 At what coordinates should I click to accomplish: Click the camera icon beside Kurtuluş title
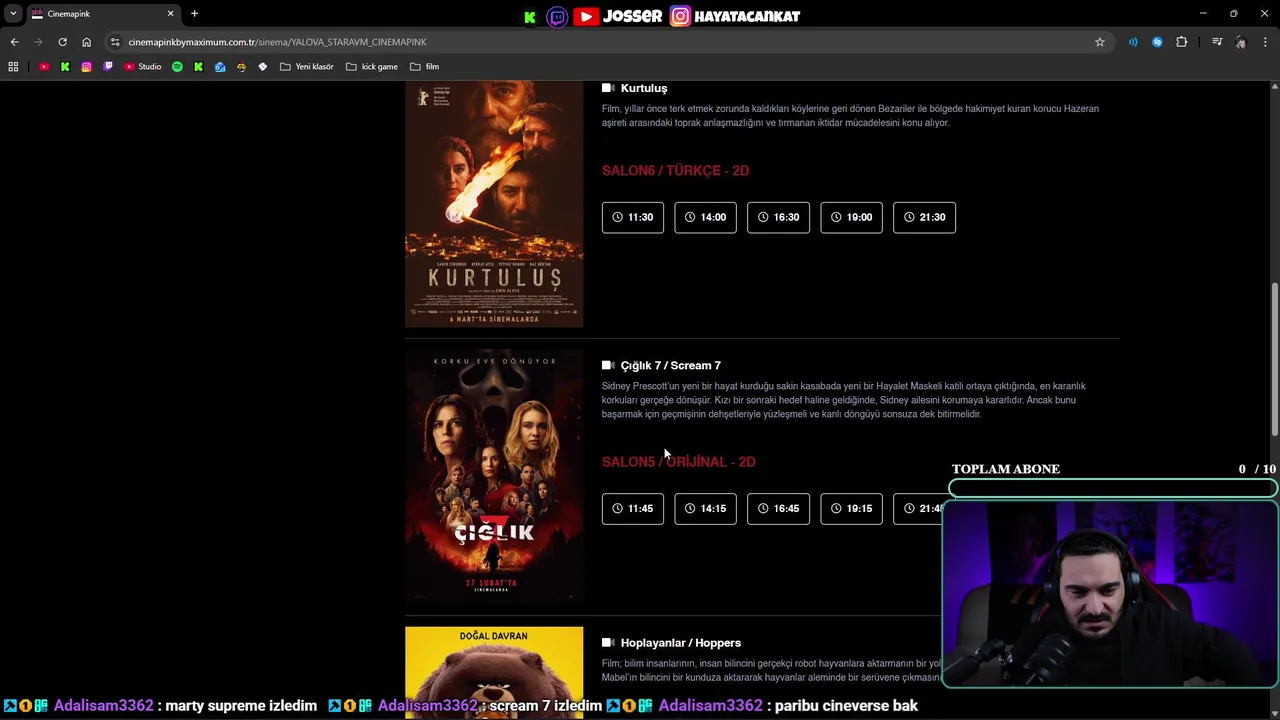(x=608, y=88)
